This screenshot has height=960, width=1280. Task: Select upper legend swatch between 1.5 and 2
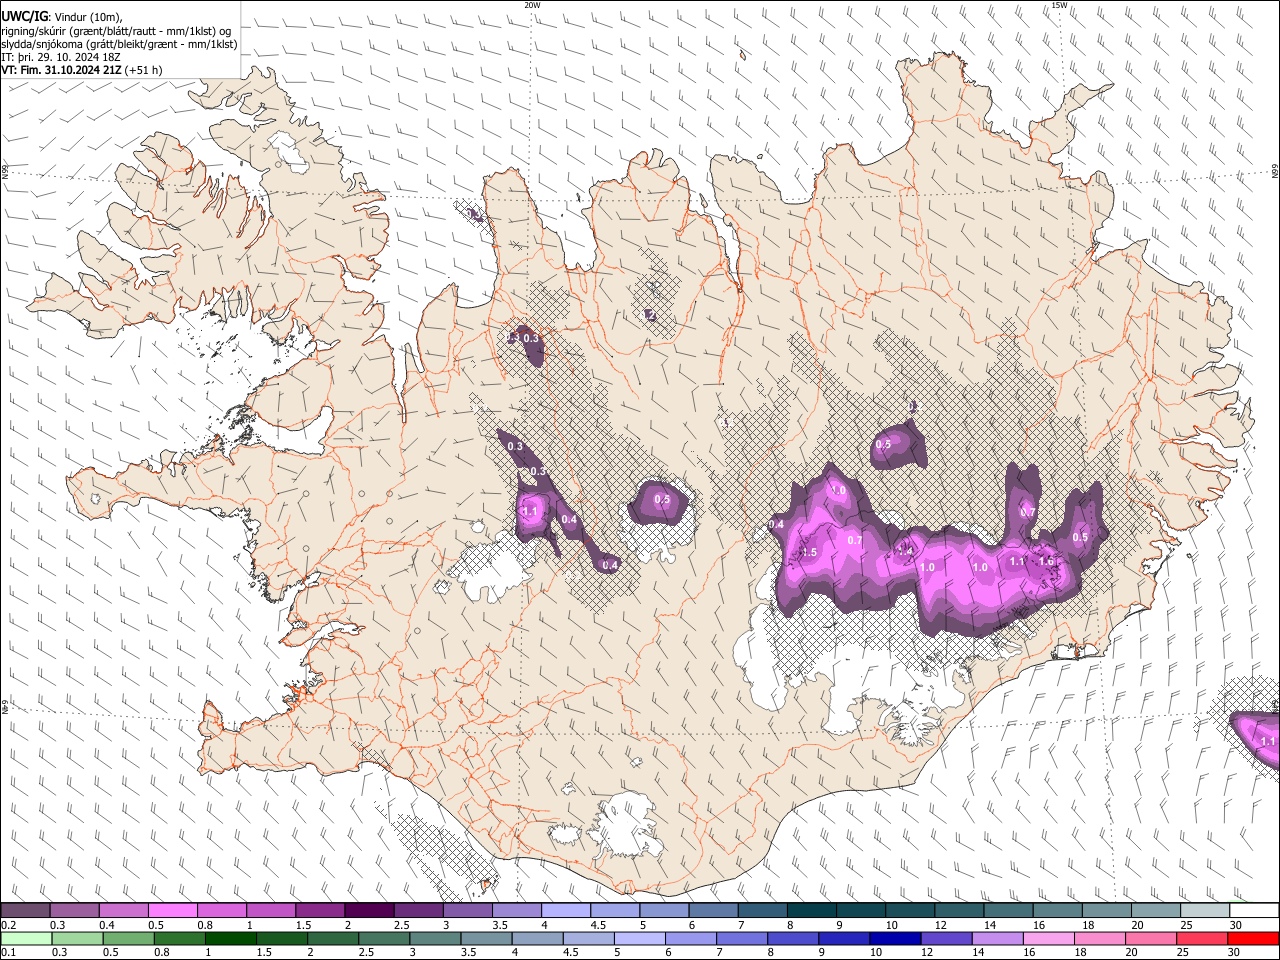click(320, 910)
